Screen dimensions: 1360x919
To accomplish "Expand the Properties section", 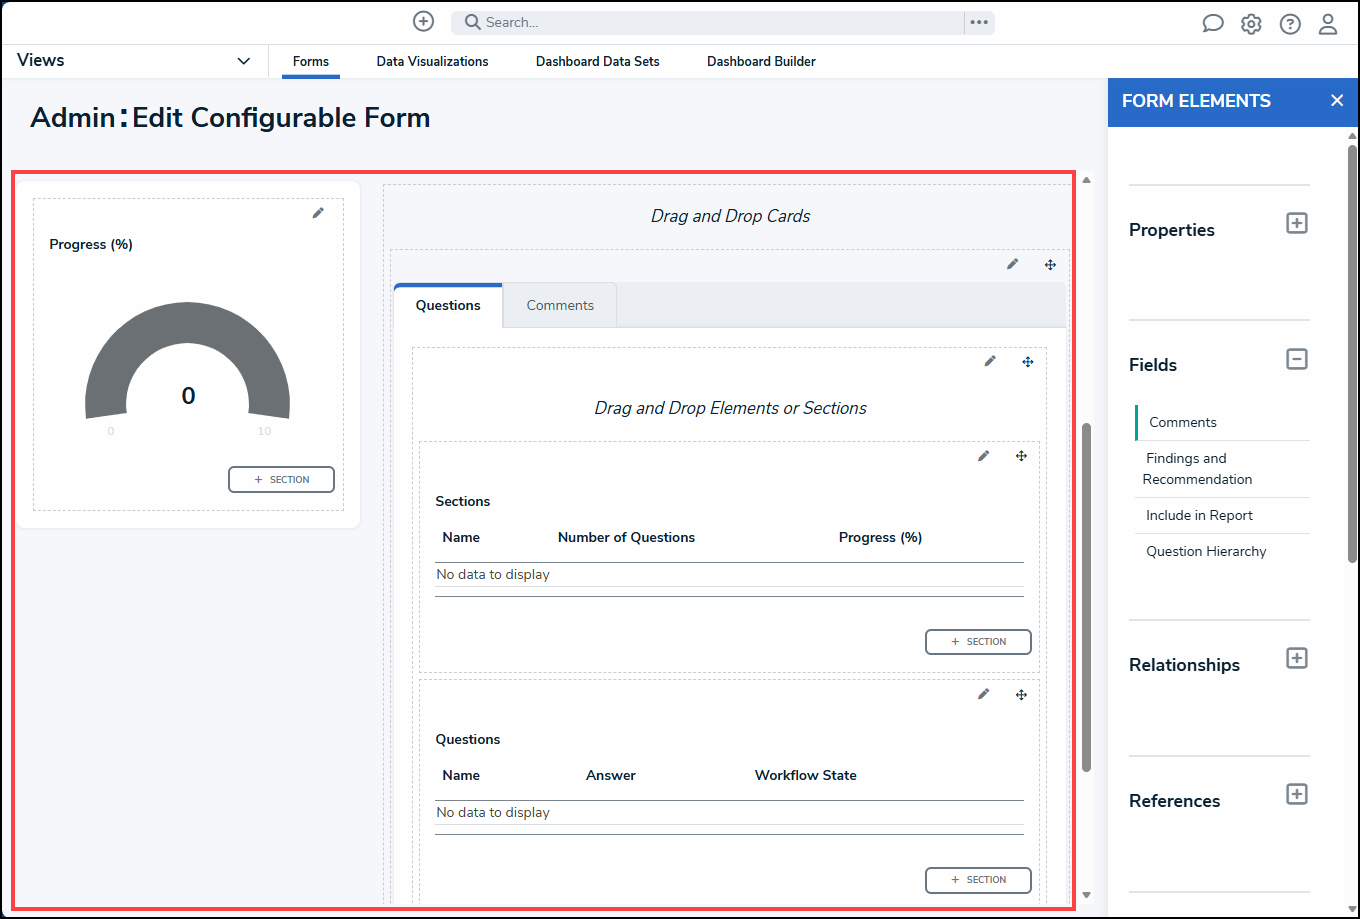I will tap(1296, 223).
